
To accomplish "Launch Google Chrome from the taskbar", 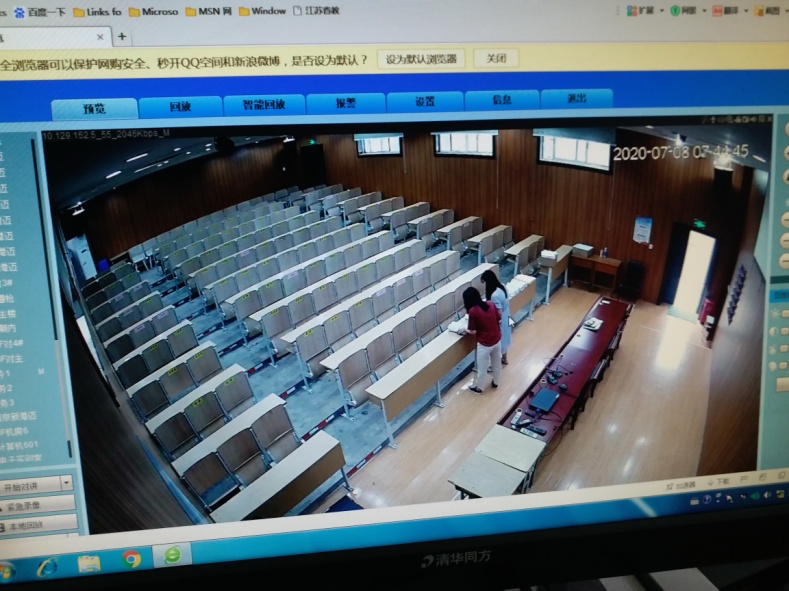I will 131,559.
